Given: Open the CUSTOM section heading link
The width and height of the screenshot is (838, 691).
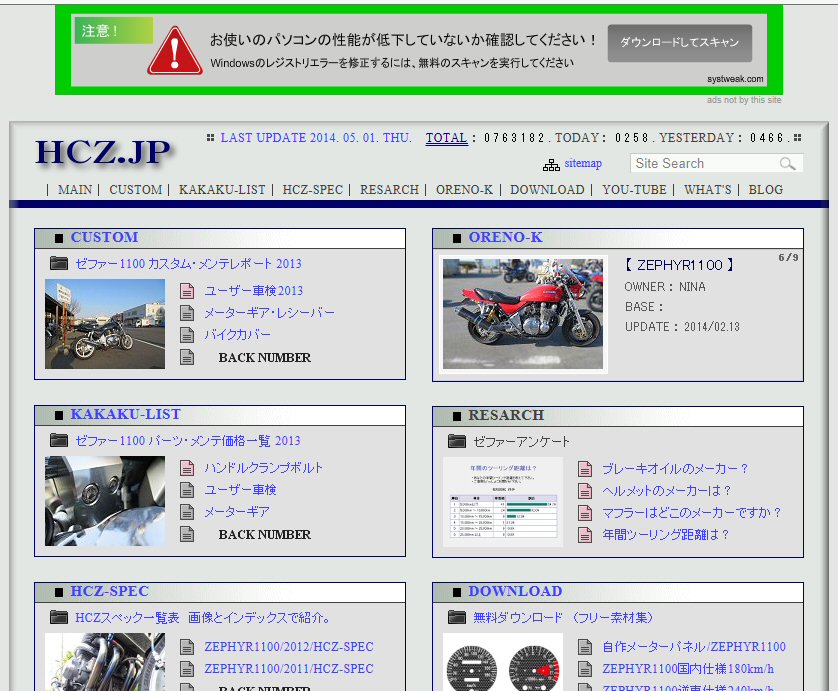Looking at the screenshot, I should (x=104, y=237).
